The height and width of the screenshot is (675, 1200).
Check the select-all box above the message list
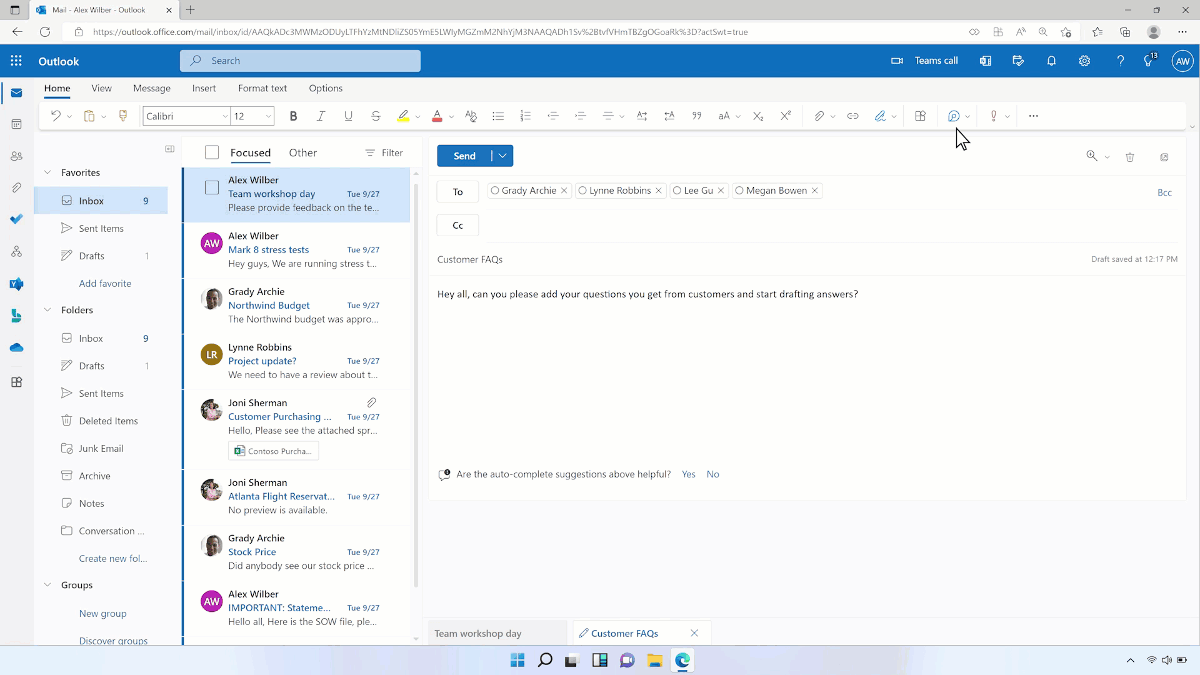pyautogui.click(x=211, y=152)
